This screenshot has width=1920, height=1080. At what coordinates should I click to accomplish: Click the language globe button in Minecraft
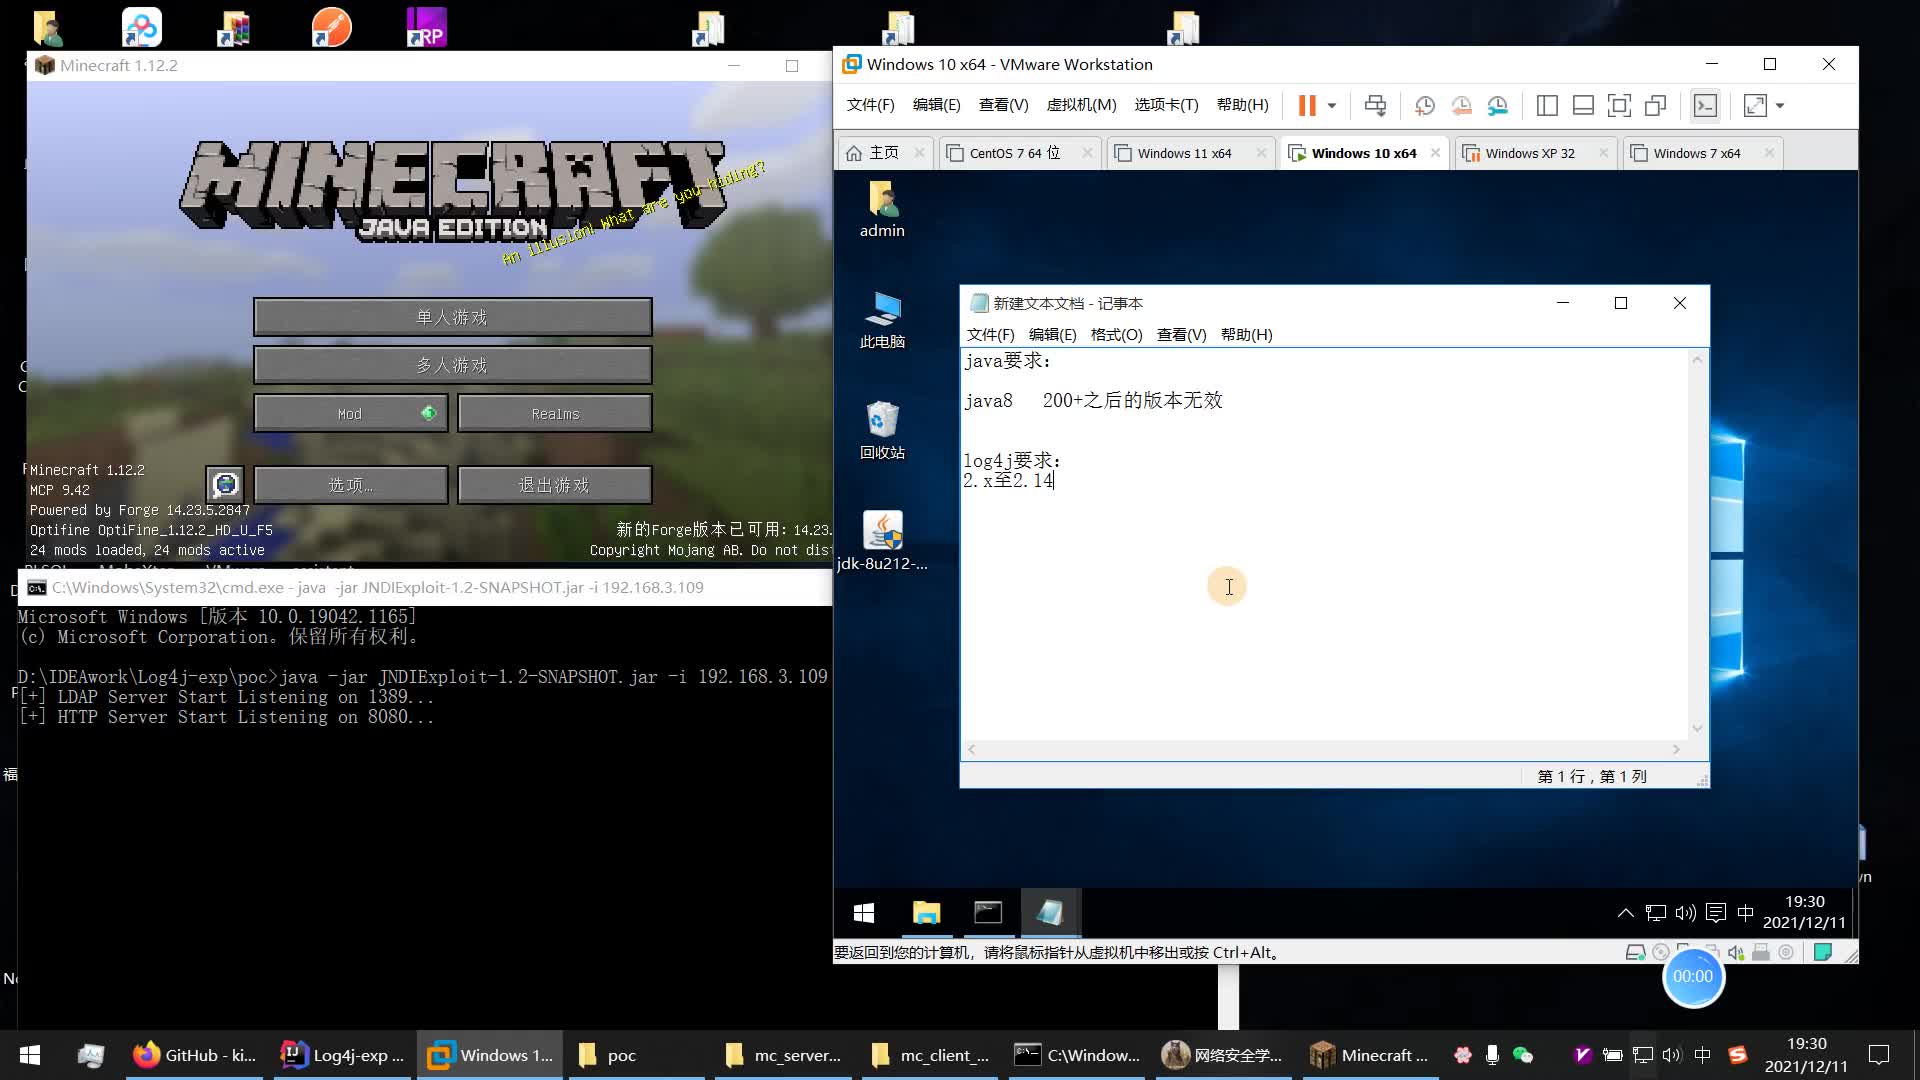click(225, 485)
